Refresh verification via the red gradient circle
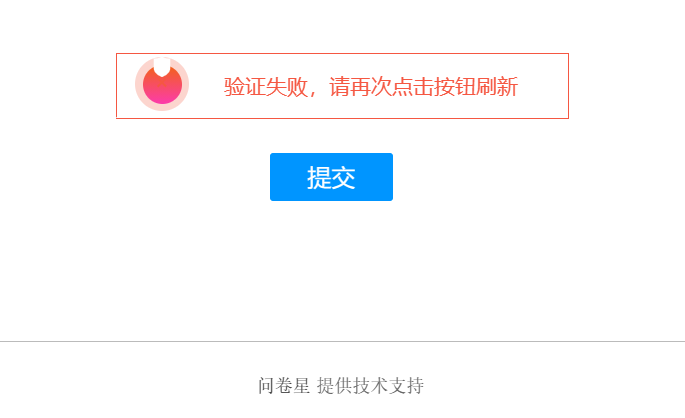 162,86
